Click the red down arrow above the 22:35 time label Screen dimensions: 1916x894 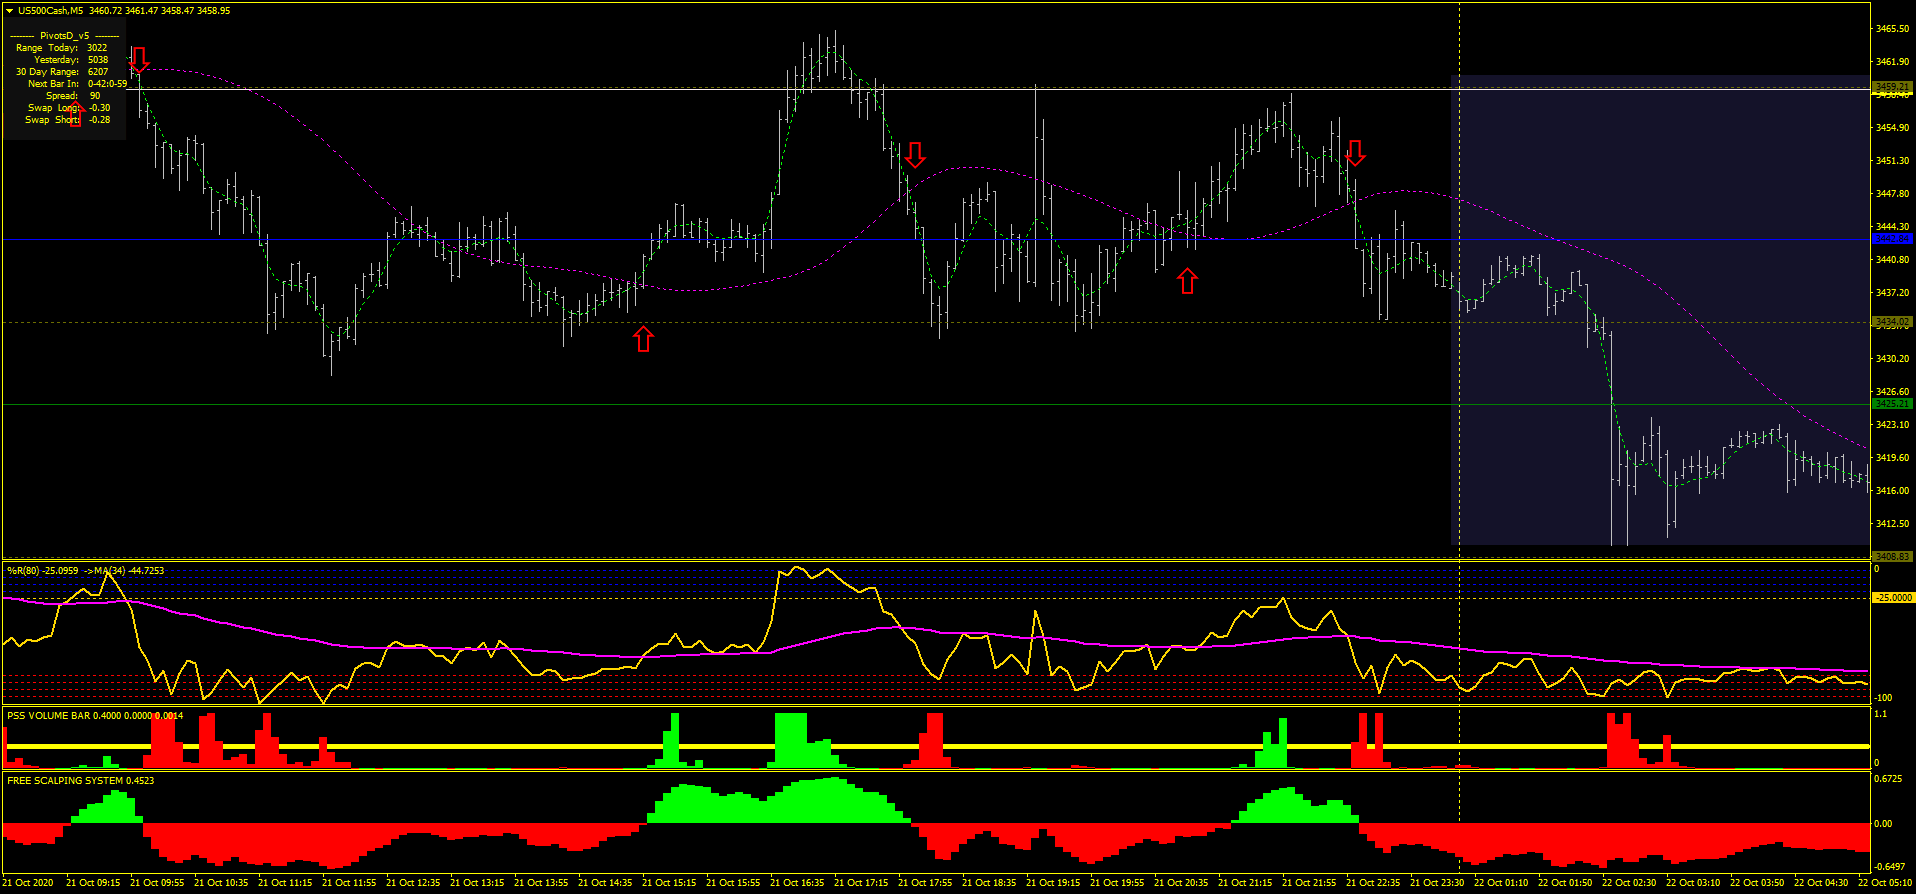1355,152
